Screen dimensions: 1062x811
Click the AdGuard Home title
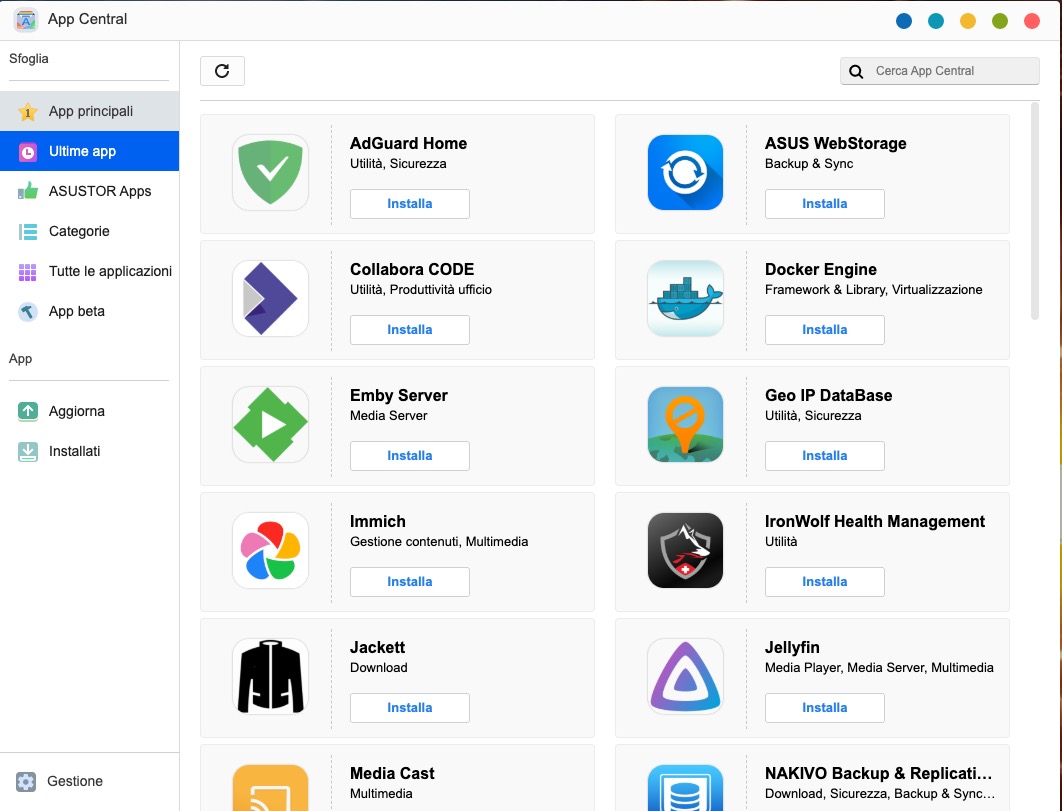click(408, 144)
